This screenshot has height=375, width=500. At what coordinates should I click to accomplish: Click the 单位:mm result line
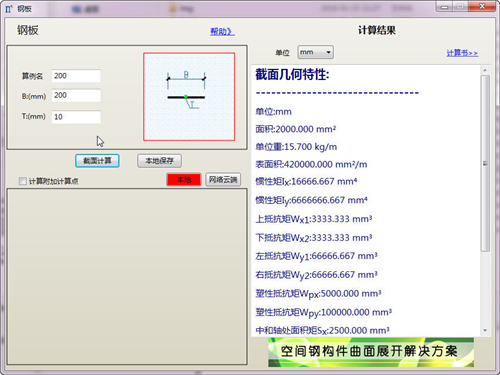tap(273, 111)
